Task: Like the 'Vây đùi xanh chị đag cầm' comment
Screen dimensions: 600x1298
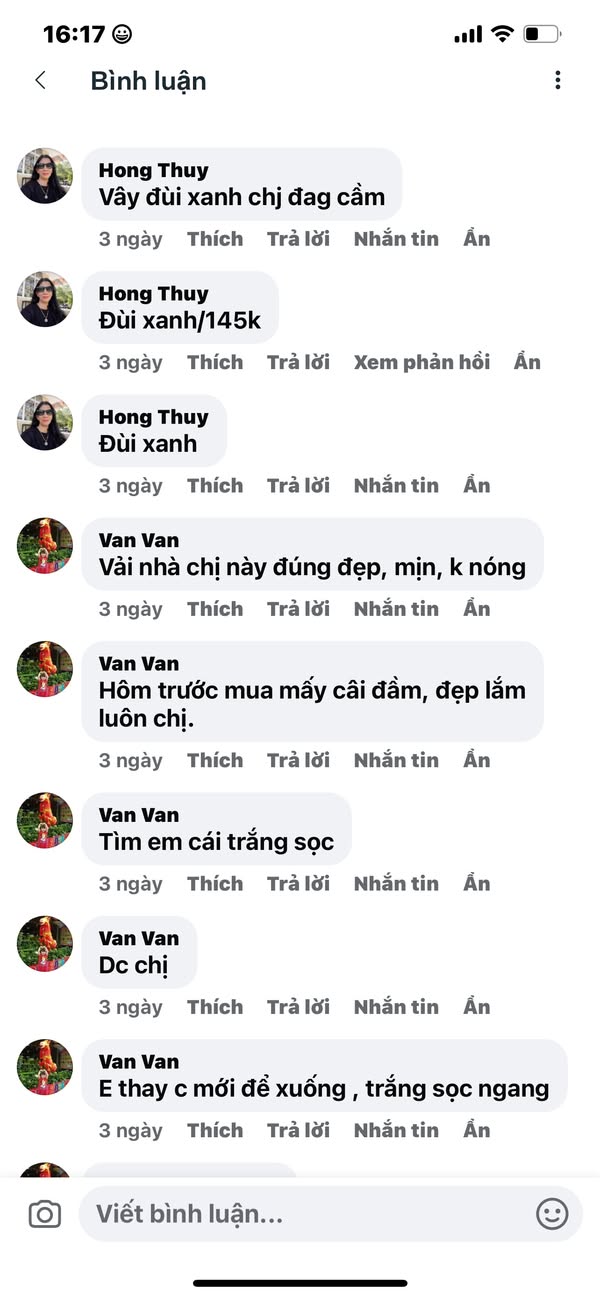Action: (214, 239)
